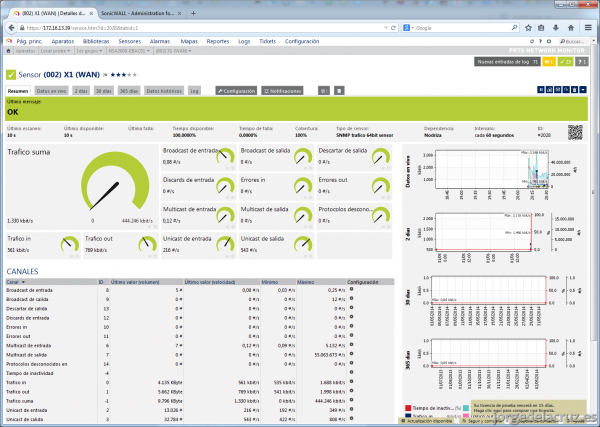Screen dimensions: 600x427
Task: Click the gray unknown-sensors badge
Action: click(582, 62)
